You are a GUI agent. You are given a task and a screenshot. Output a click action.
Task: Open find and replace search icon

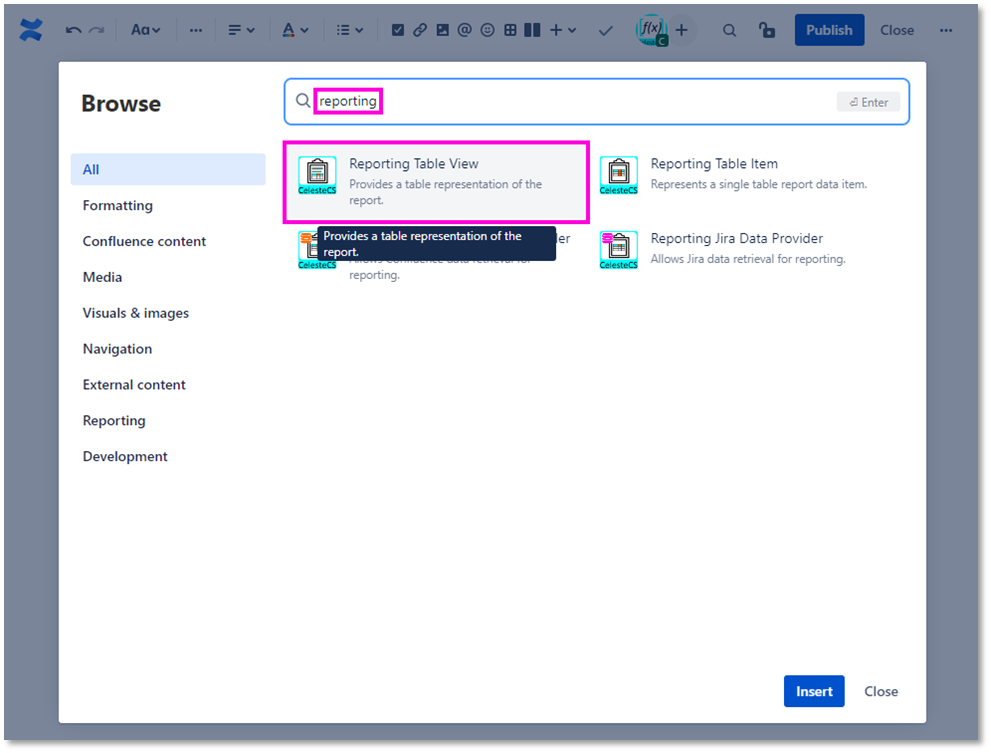click(x=729, y=30)
